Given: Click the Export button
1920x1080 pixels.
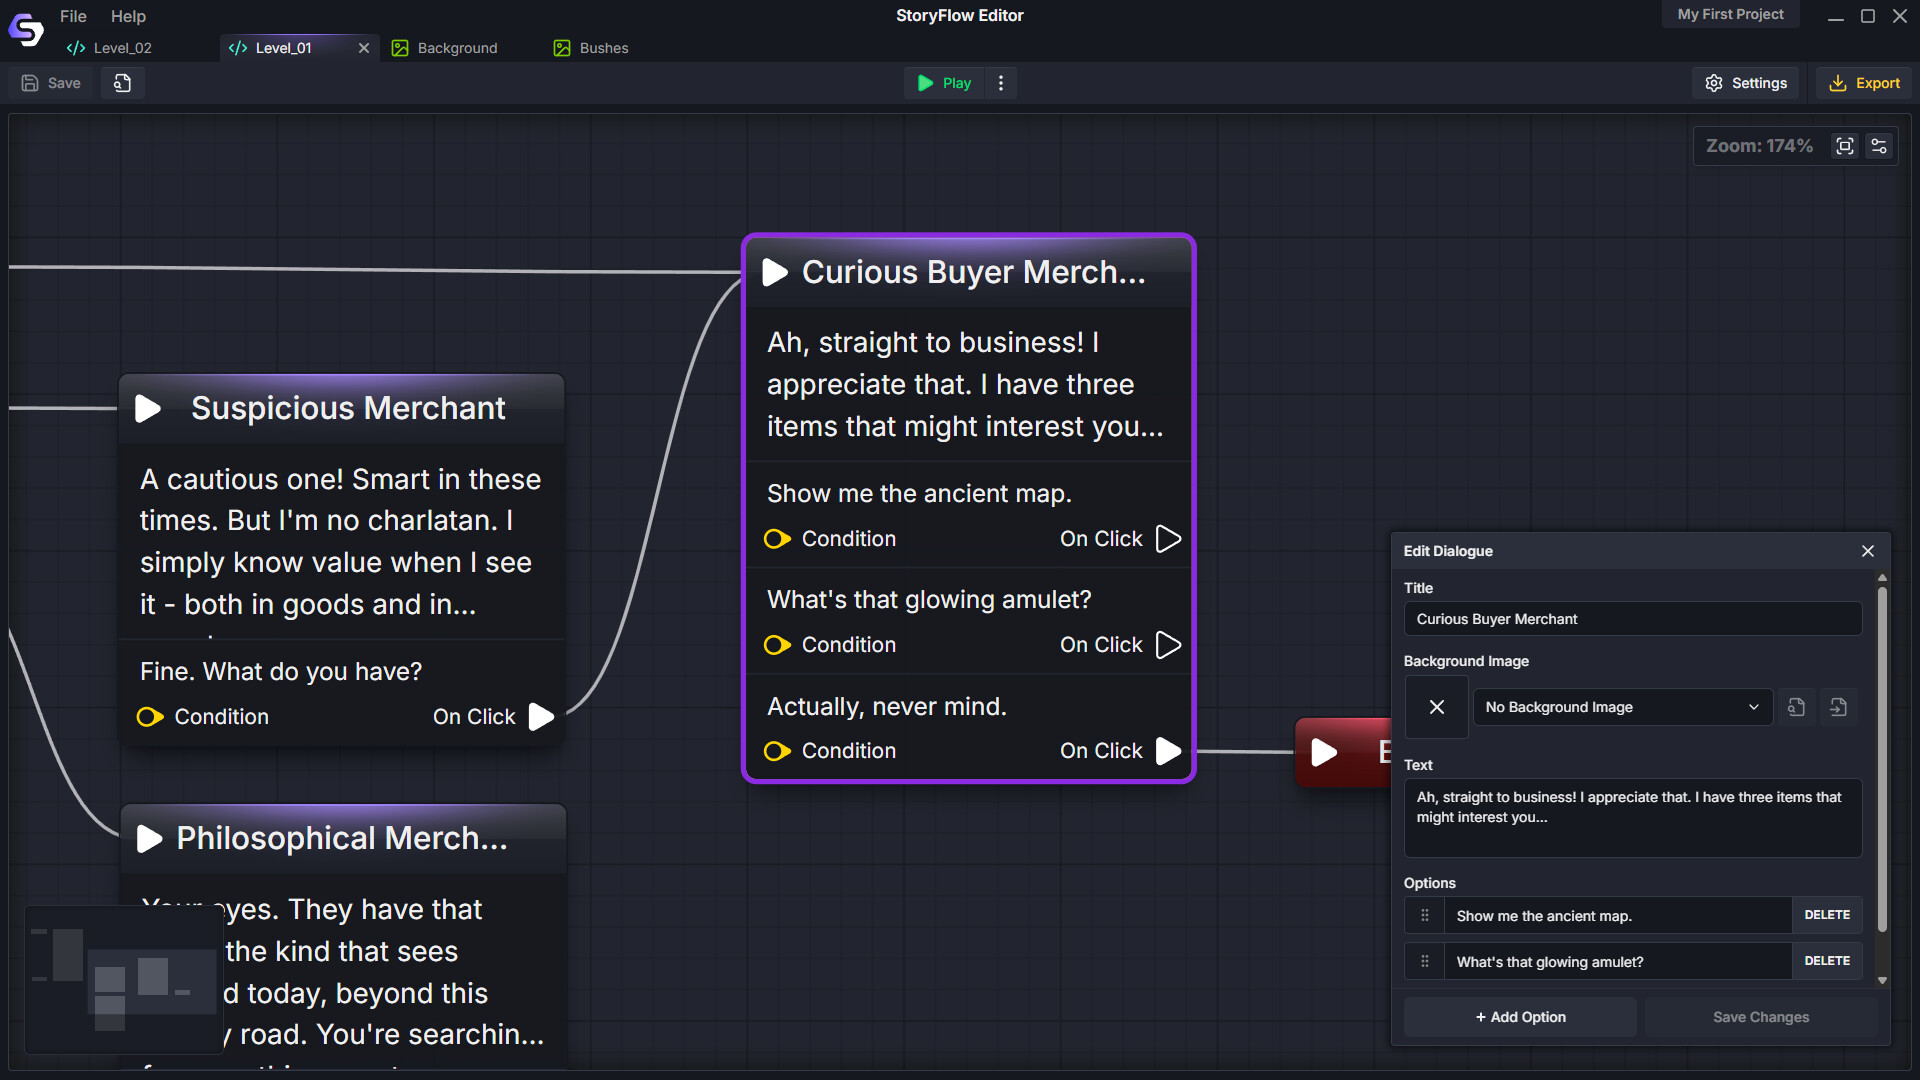Looking at the screenshot, I should point(1864,83).
